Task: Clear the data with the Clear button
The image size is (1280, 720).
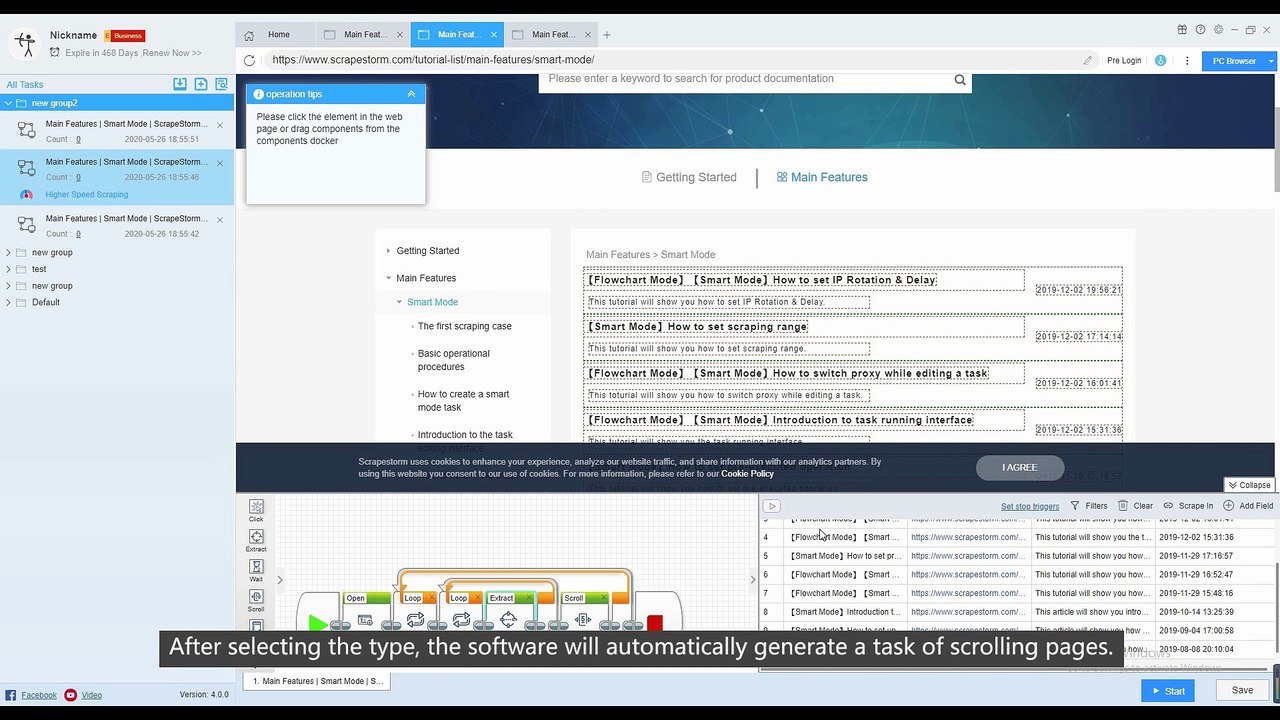Action: click(x=1136, y=506)
